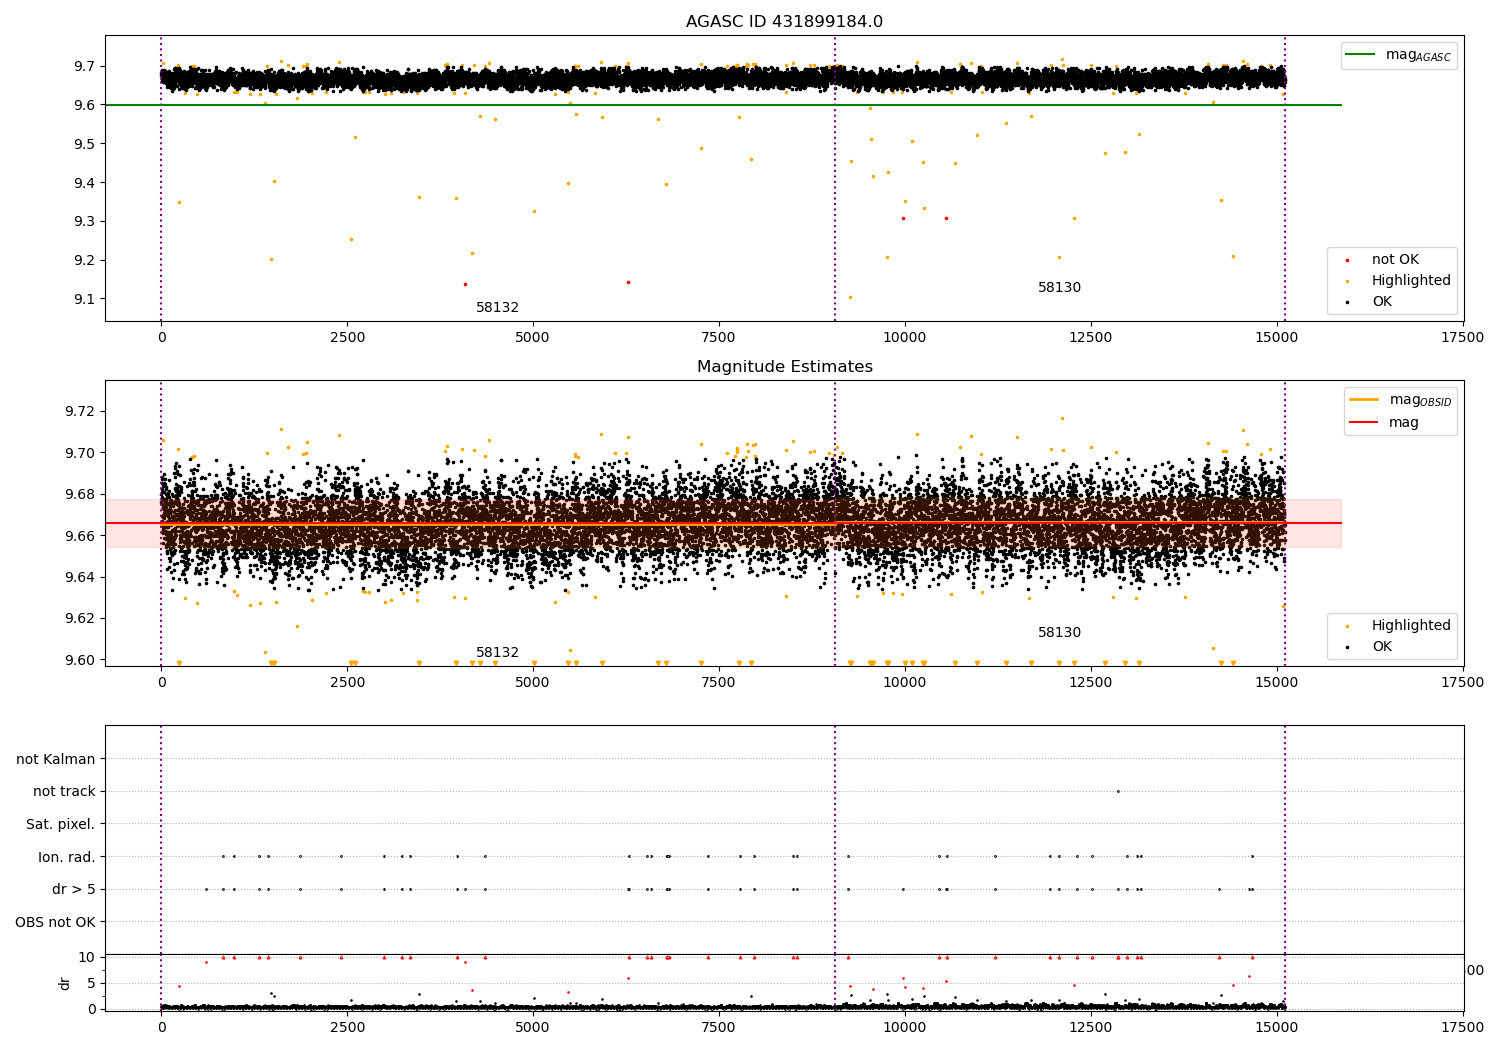Click the "58132" annotation in the middle plot

497,653
